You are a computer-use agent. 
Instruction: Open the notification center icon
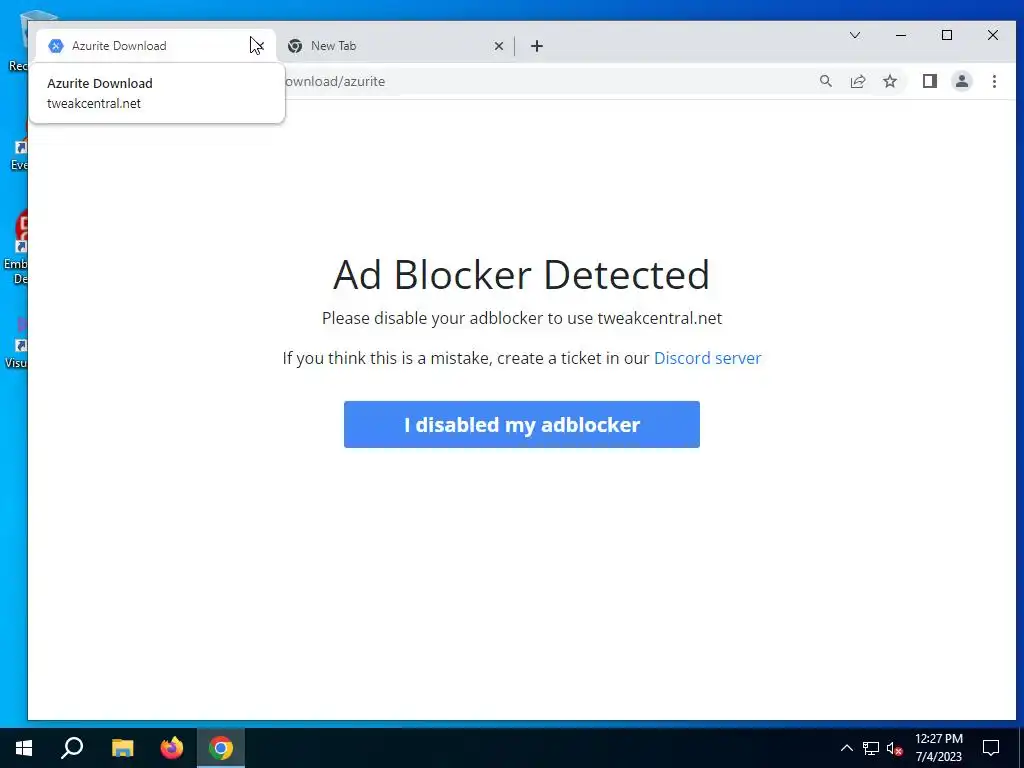(x=991, y=748)
